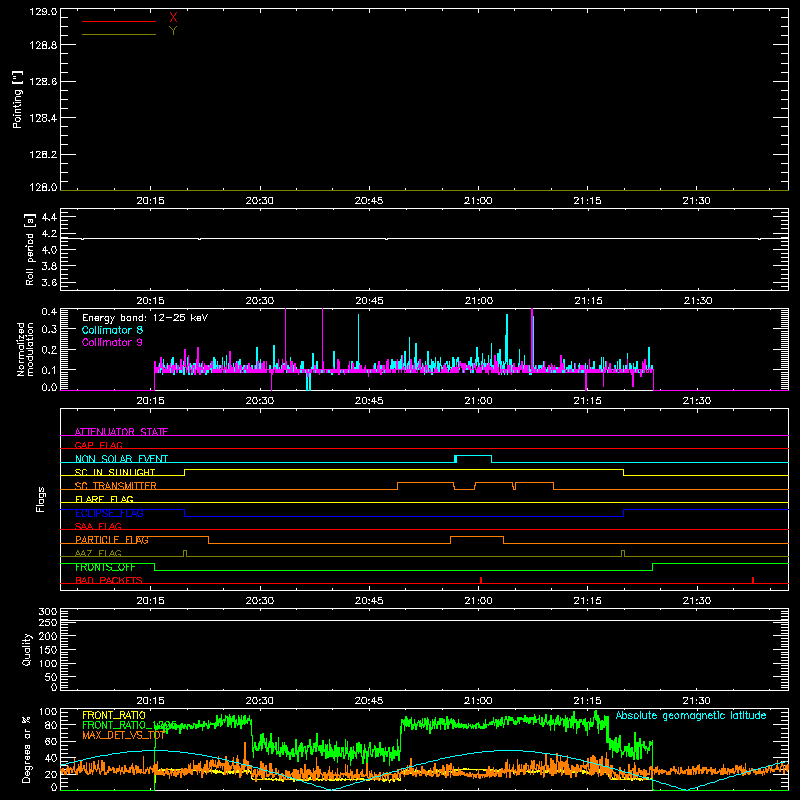This screenshot has width=800, height=800.
Task: Select the 'Energy band: 12-25 keV' annotation
Action: pos(145,318)
